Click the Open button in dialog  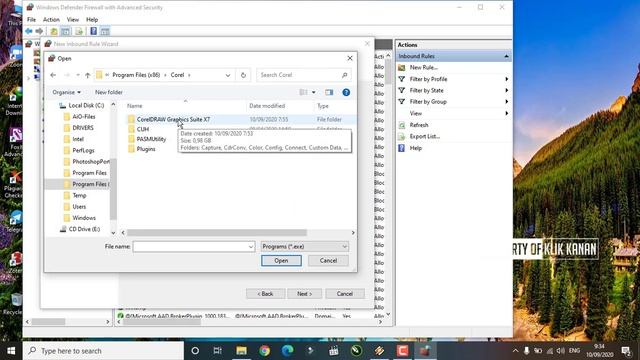tap(281, 260)
